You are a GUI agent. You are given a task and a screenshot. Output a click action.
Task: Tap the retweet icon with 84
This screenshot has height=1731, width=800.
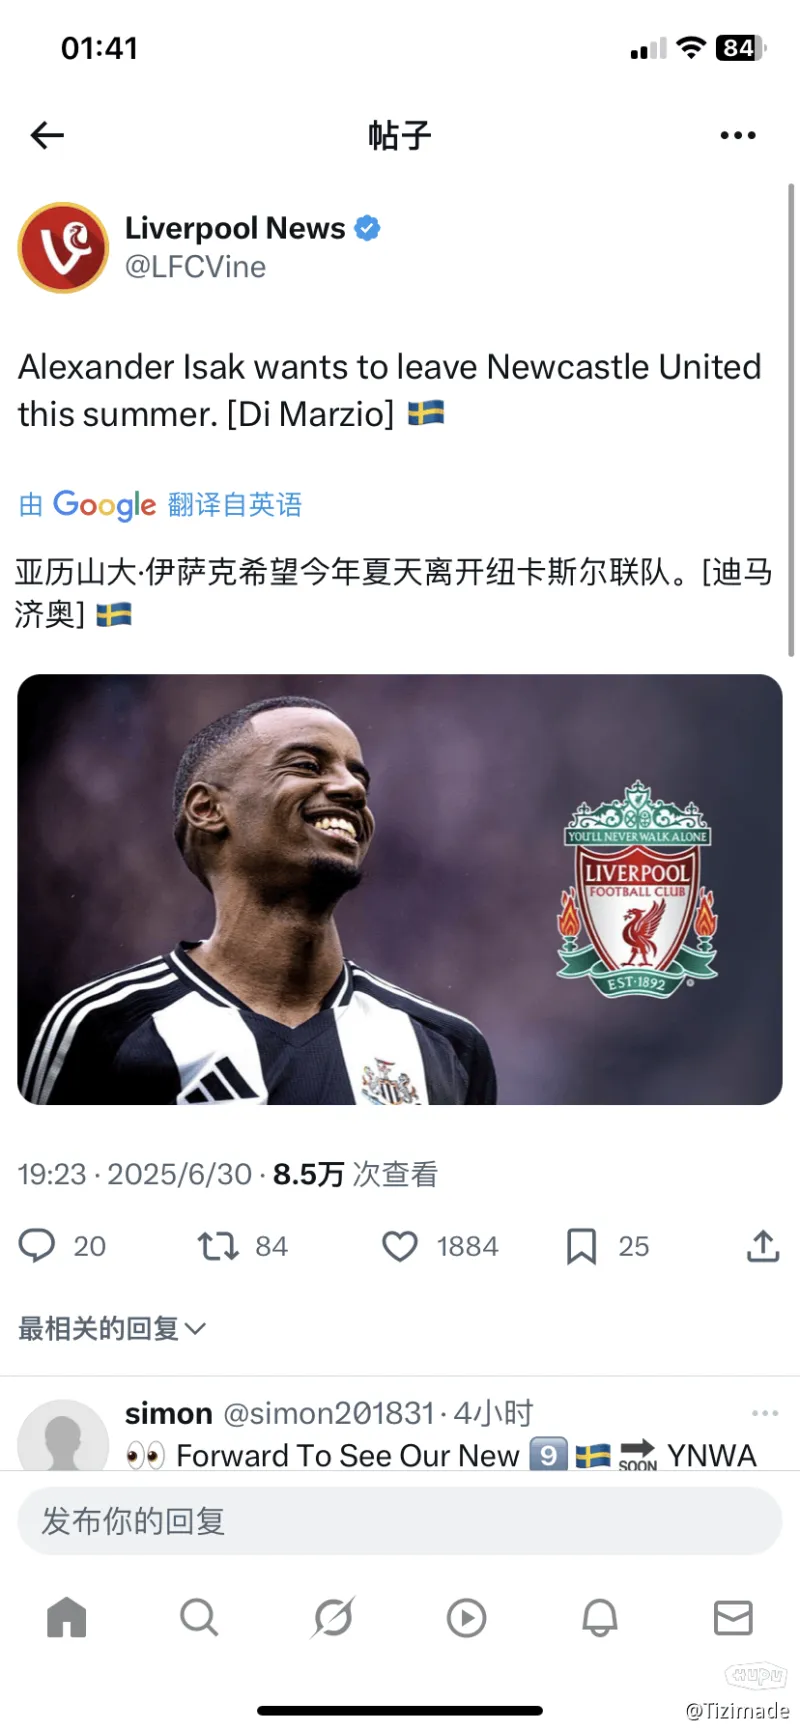218,1246
